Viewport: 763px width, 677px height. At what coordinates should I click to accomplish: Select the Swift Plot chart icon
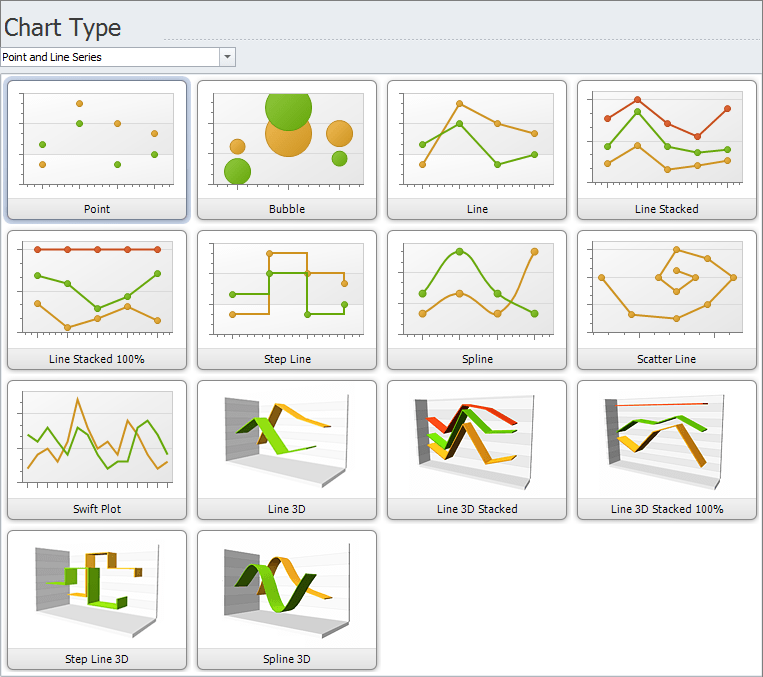[x=97, y=439]
